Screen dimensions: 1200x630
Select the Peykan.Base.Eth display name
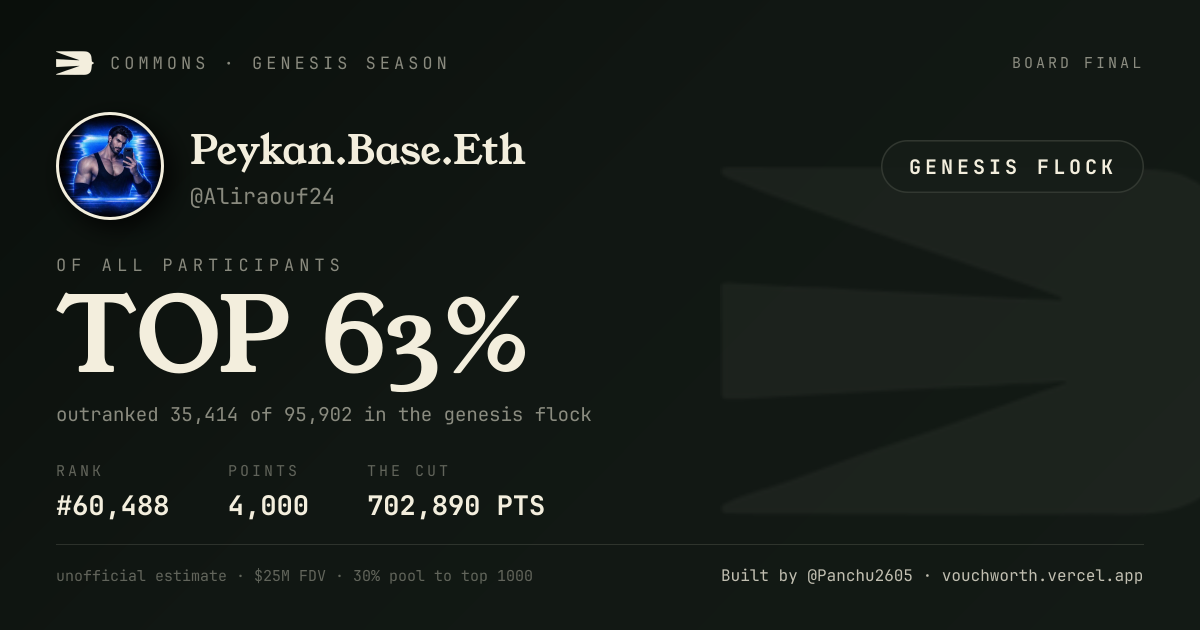click(x=357, y=150)
